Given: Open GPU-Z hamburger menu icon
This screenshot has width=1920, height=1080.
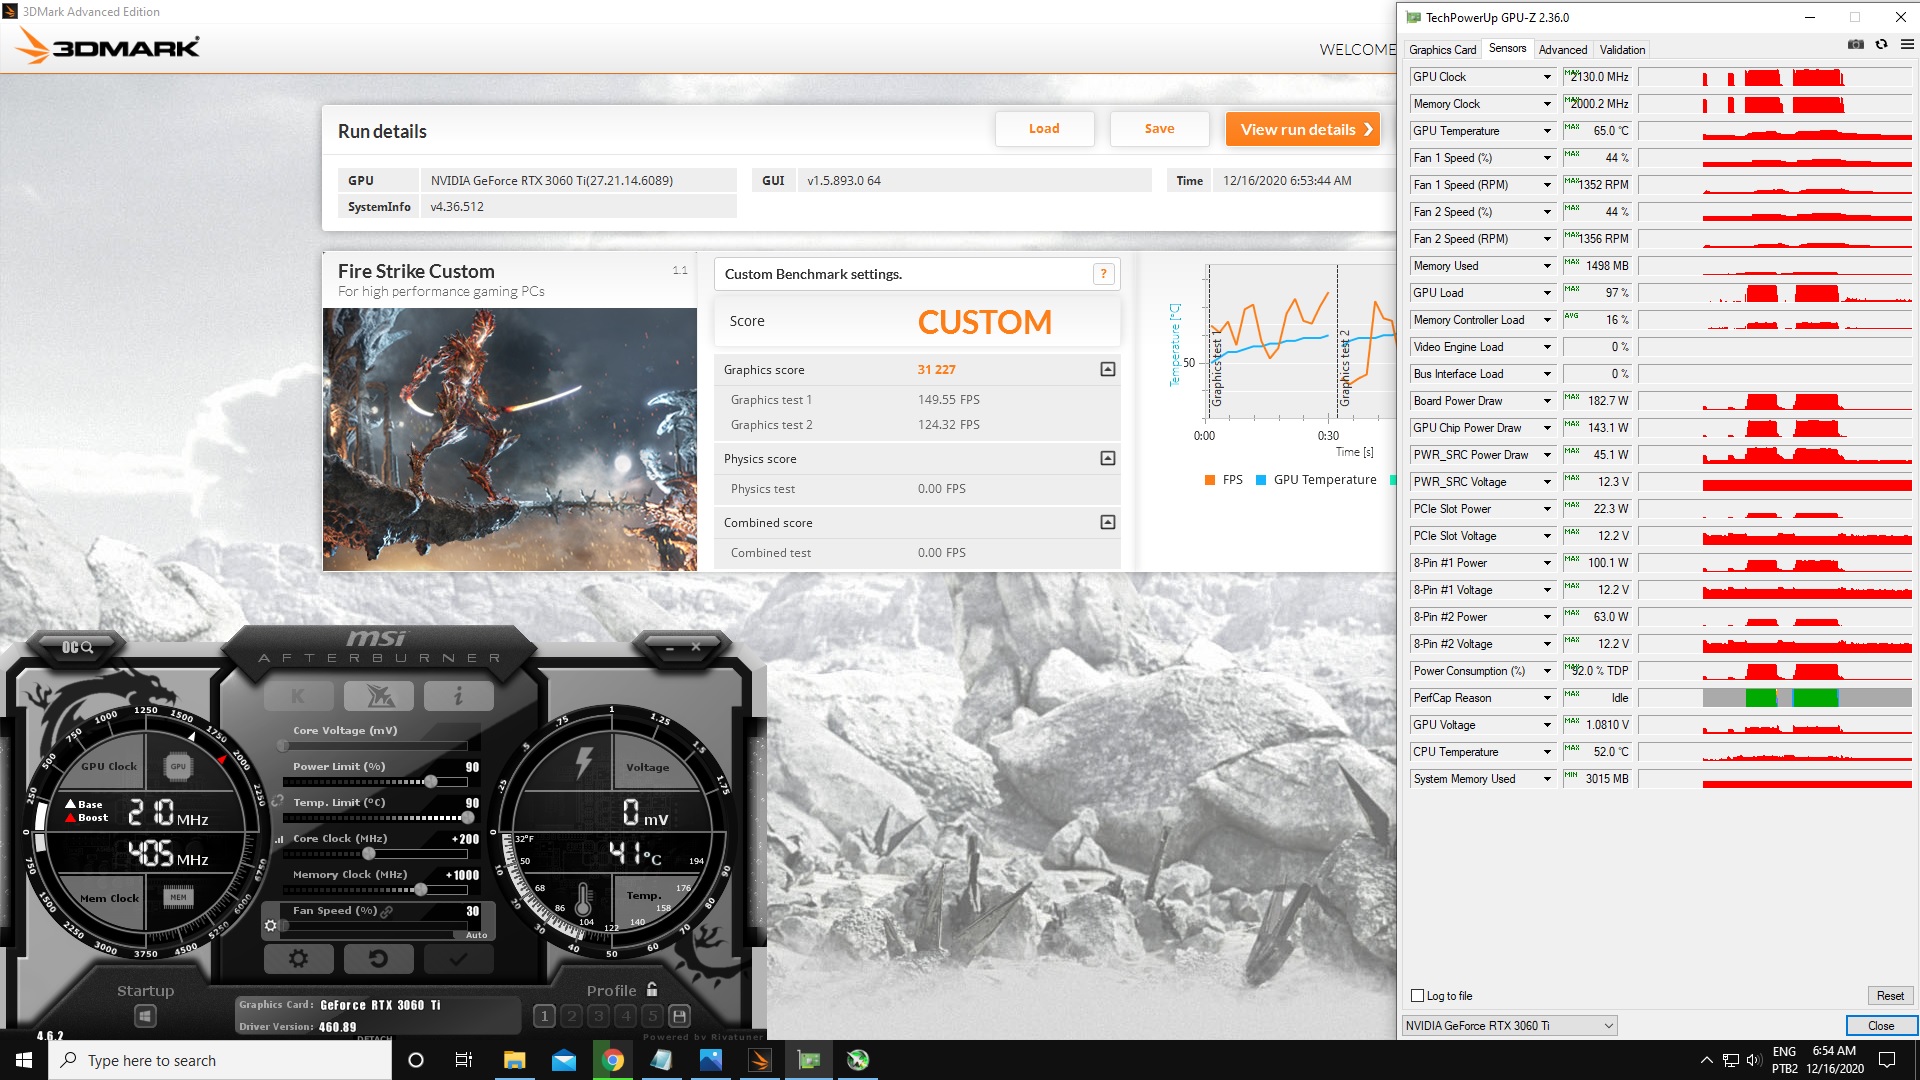Looking at the screenshot, I should point(1907,45).
